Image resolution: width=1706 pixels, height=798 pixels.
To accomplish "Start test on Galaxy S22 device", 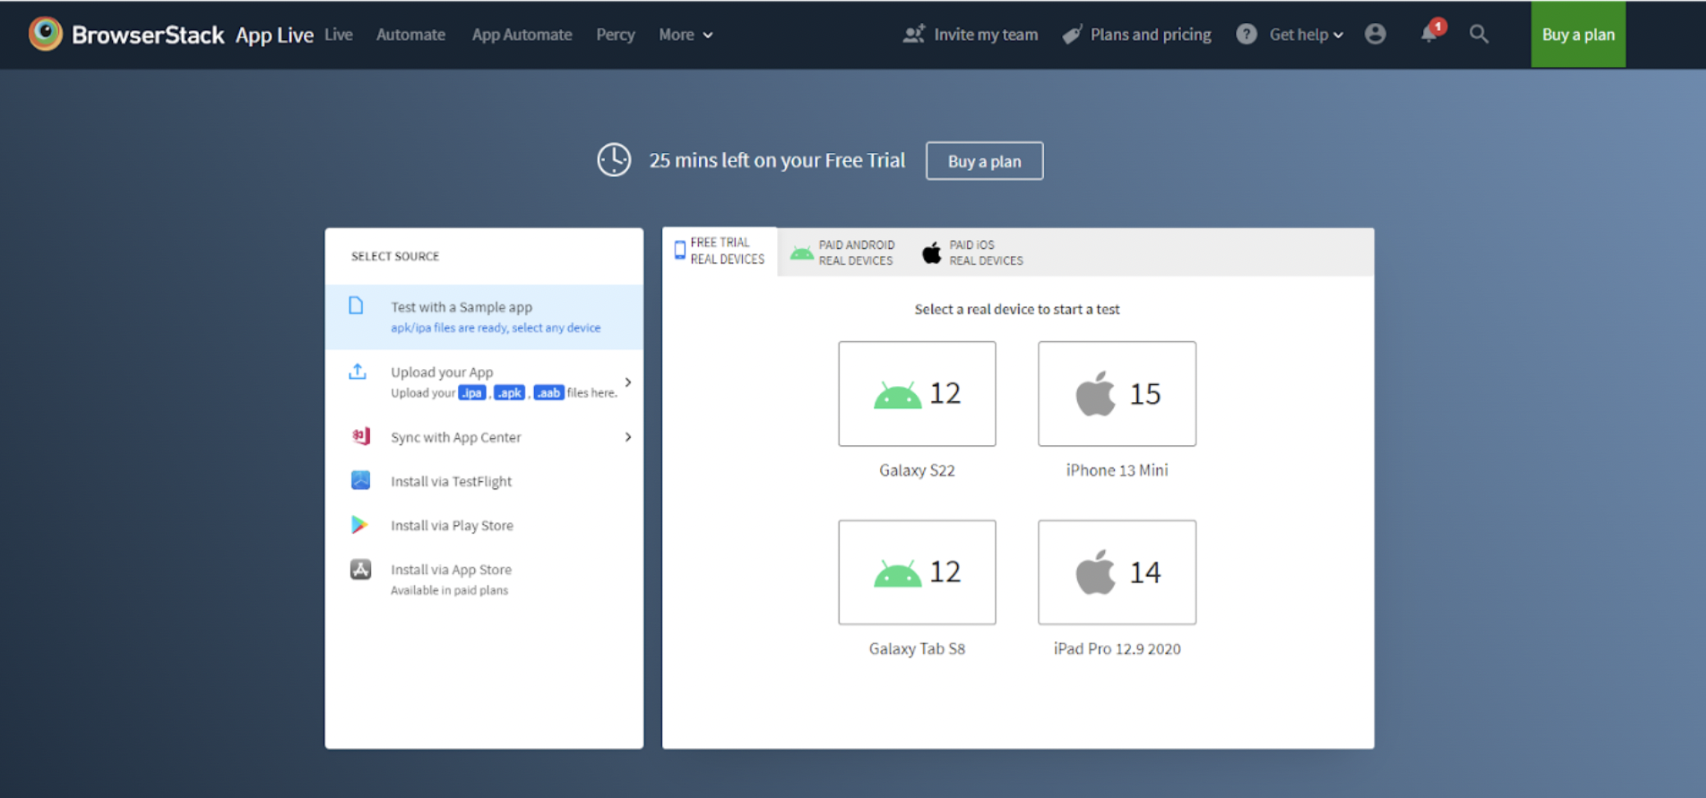I will 917,394.
